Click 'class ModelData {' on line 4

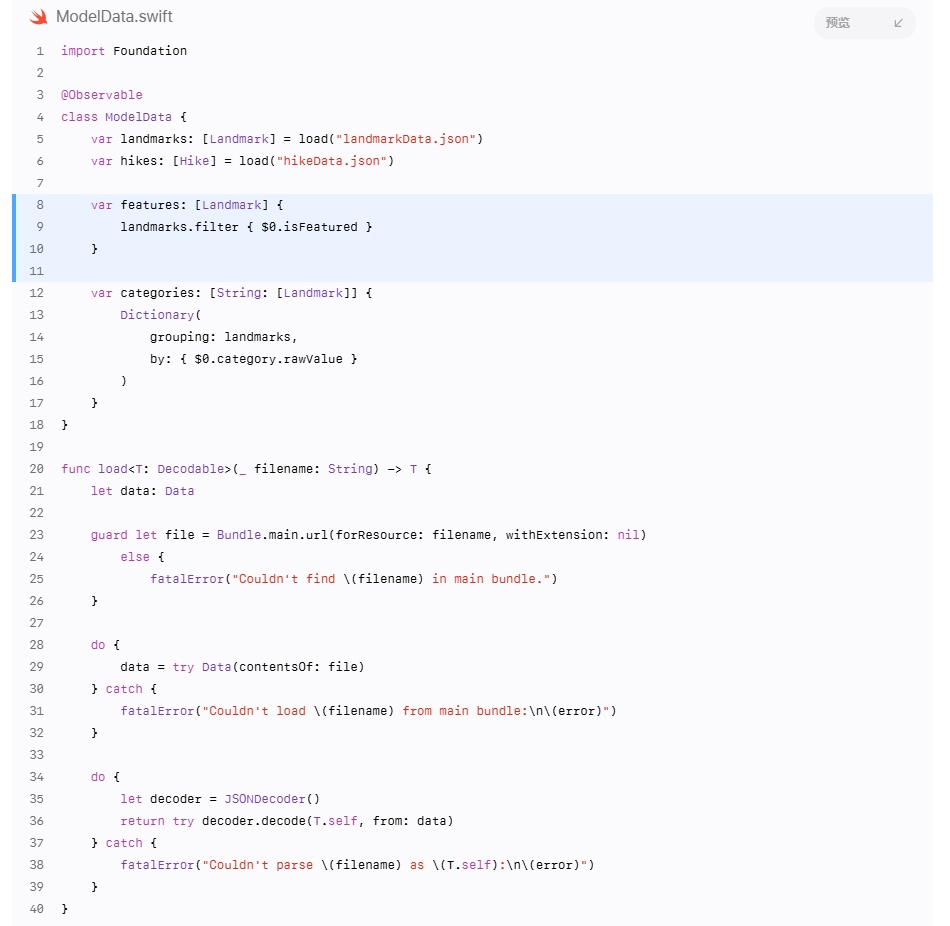(124, 117)
